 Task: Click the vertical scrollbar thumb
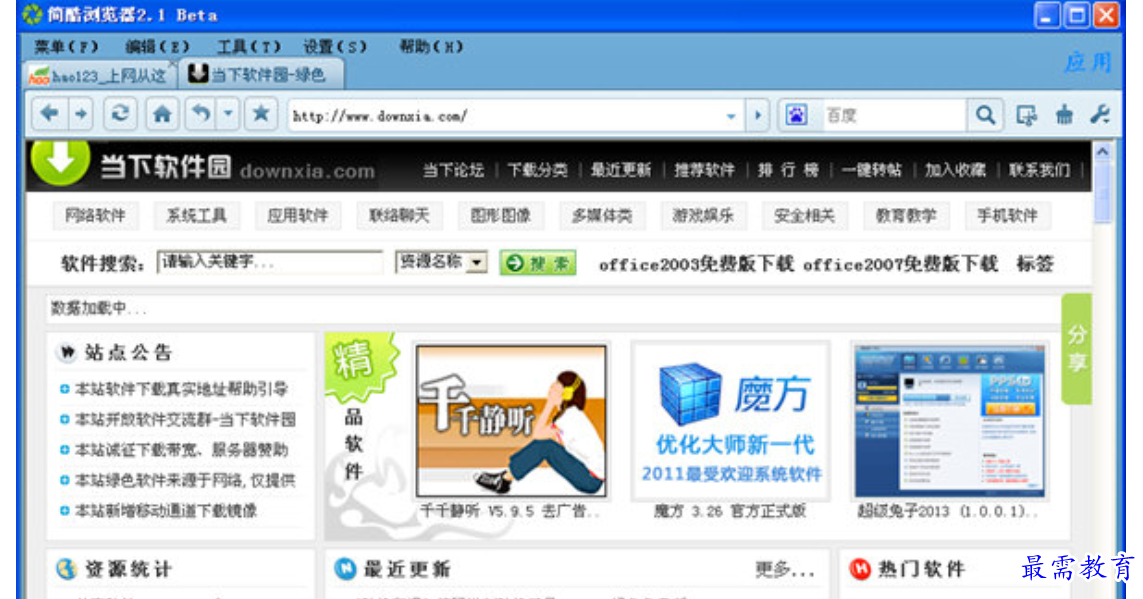1102,192
